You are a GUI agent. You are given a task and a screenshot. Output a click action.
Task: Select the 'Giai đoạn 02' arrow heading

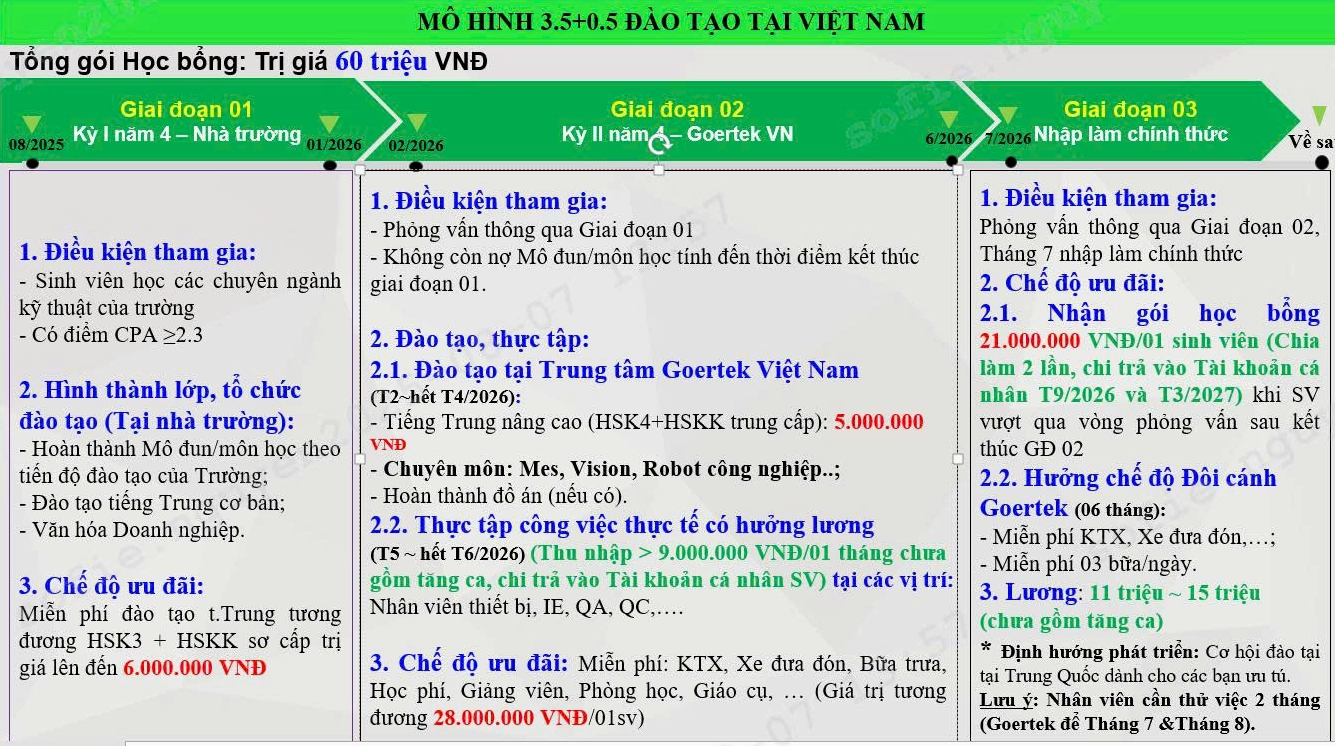pos(677,110)
